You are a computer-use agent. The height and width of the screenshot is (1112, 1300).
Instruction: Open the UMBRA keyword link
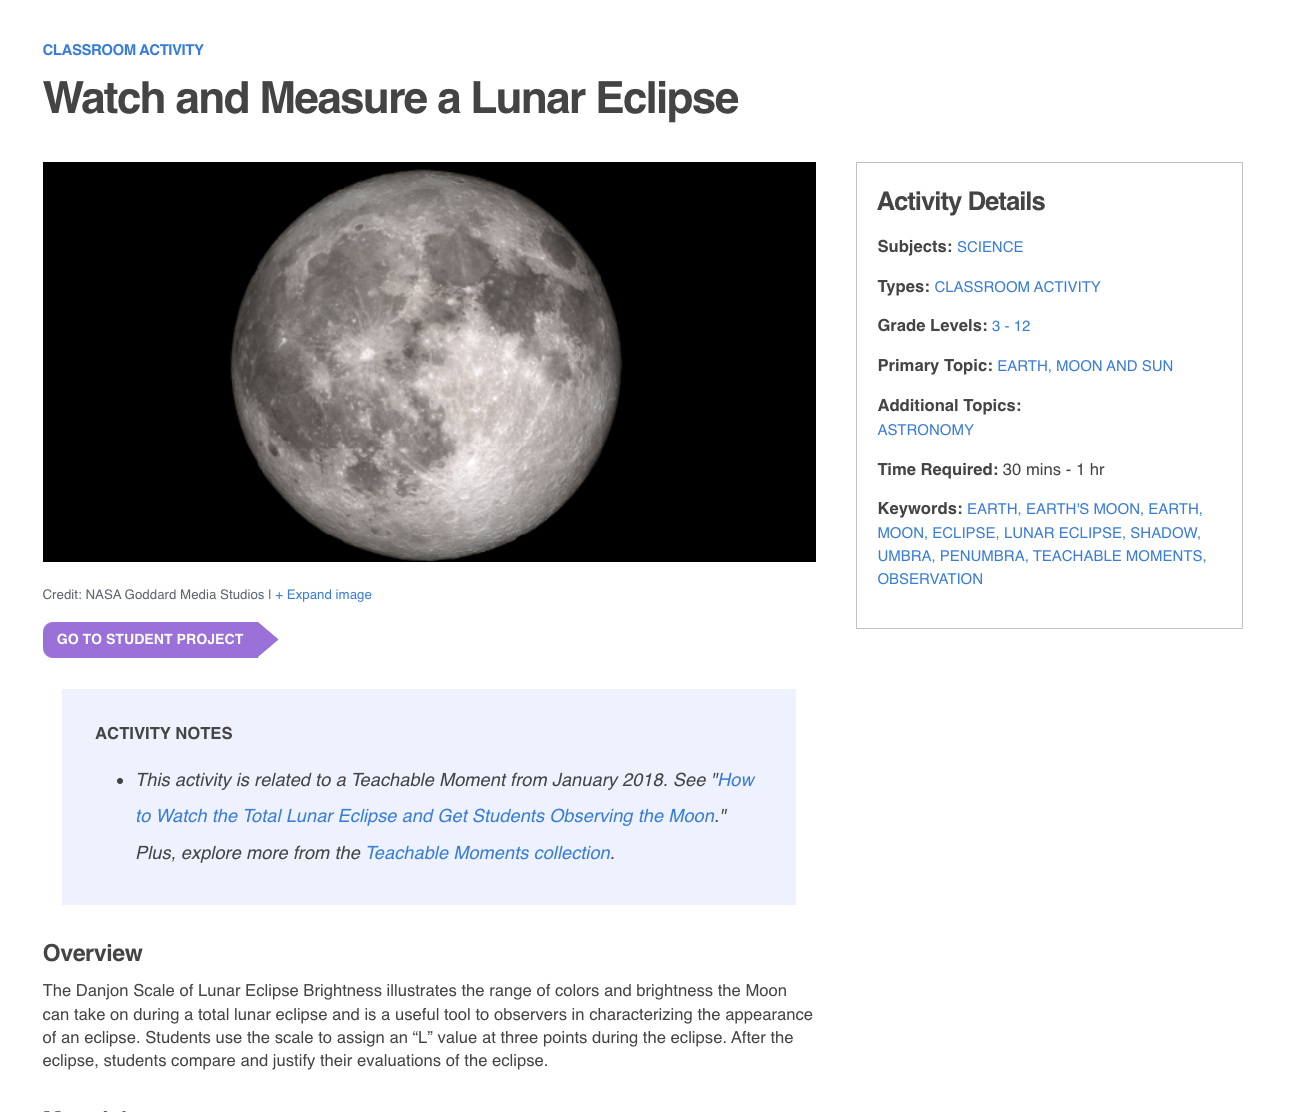(904, 555)
